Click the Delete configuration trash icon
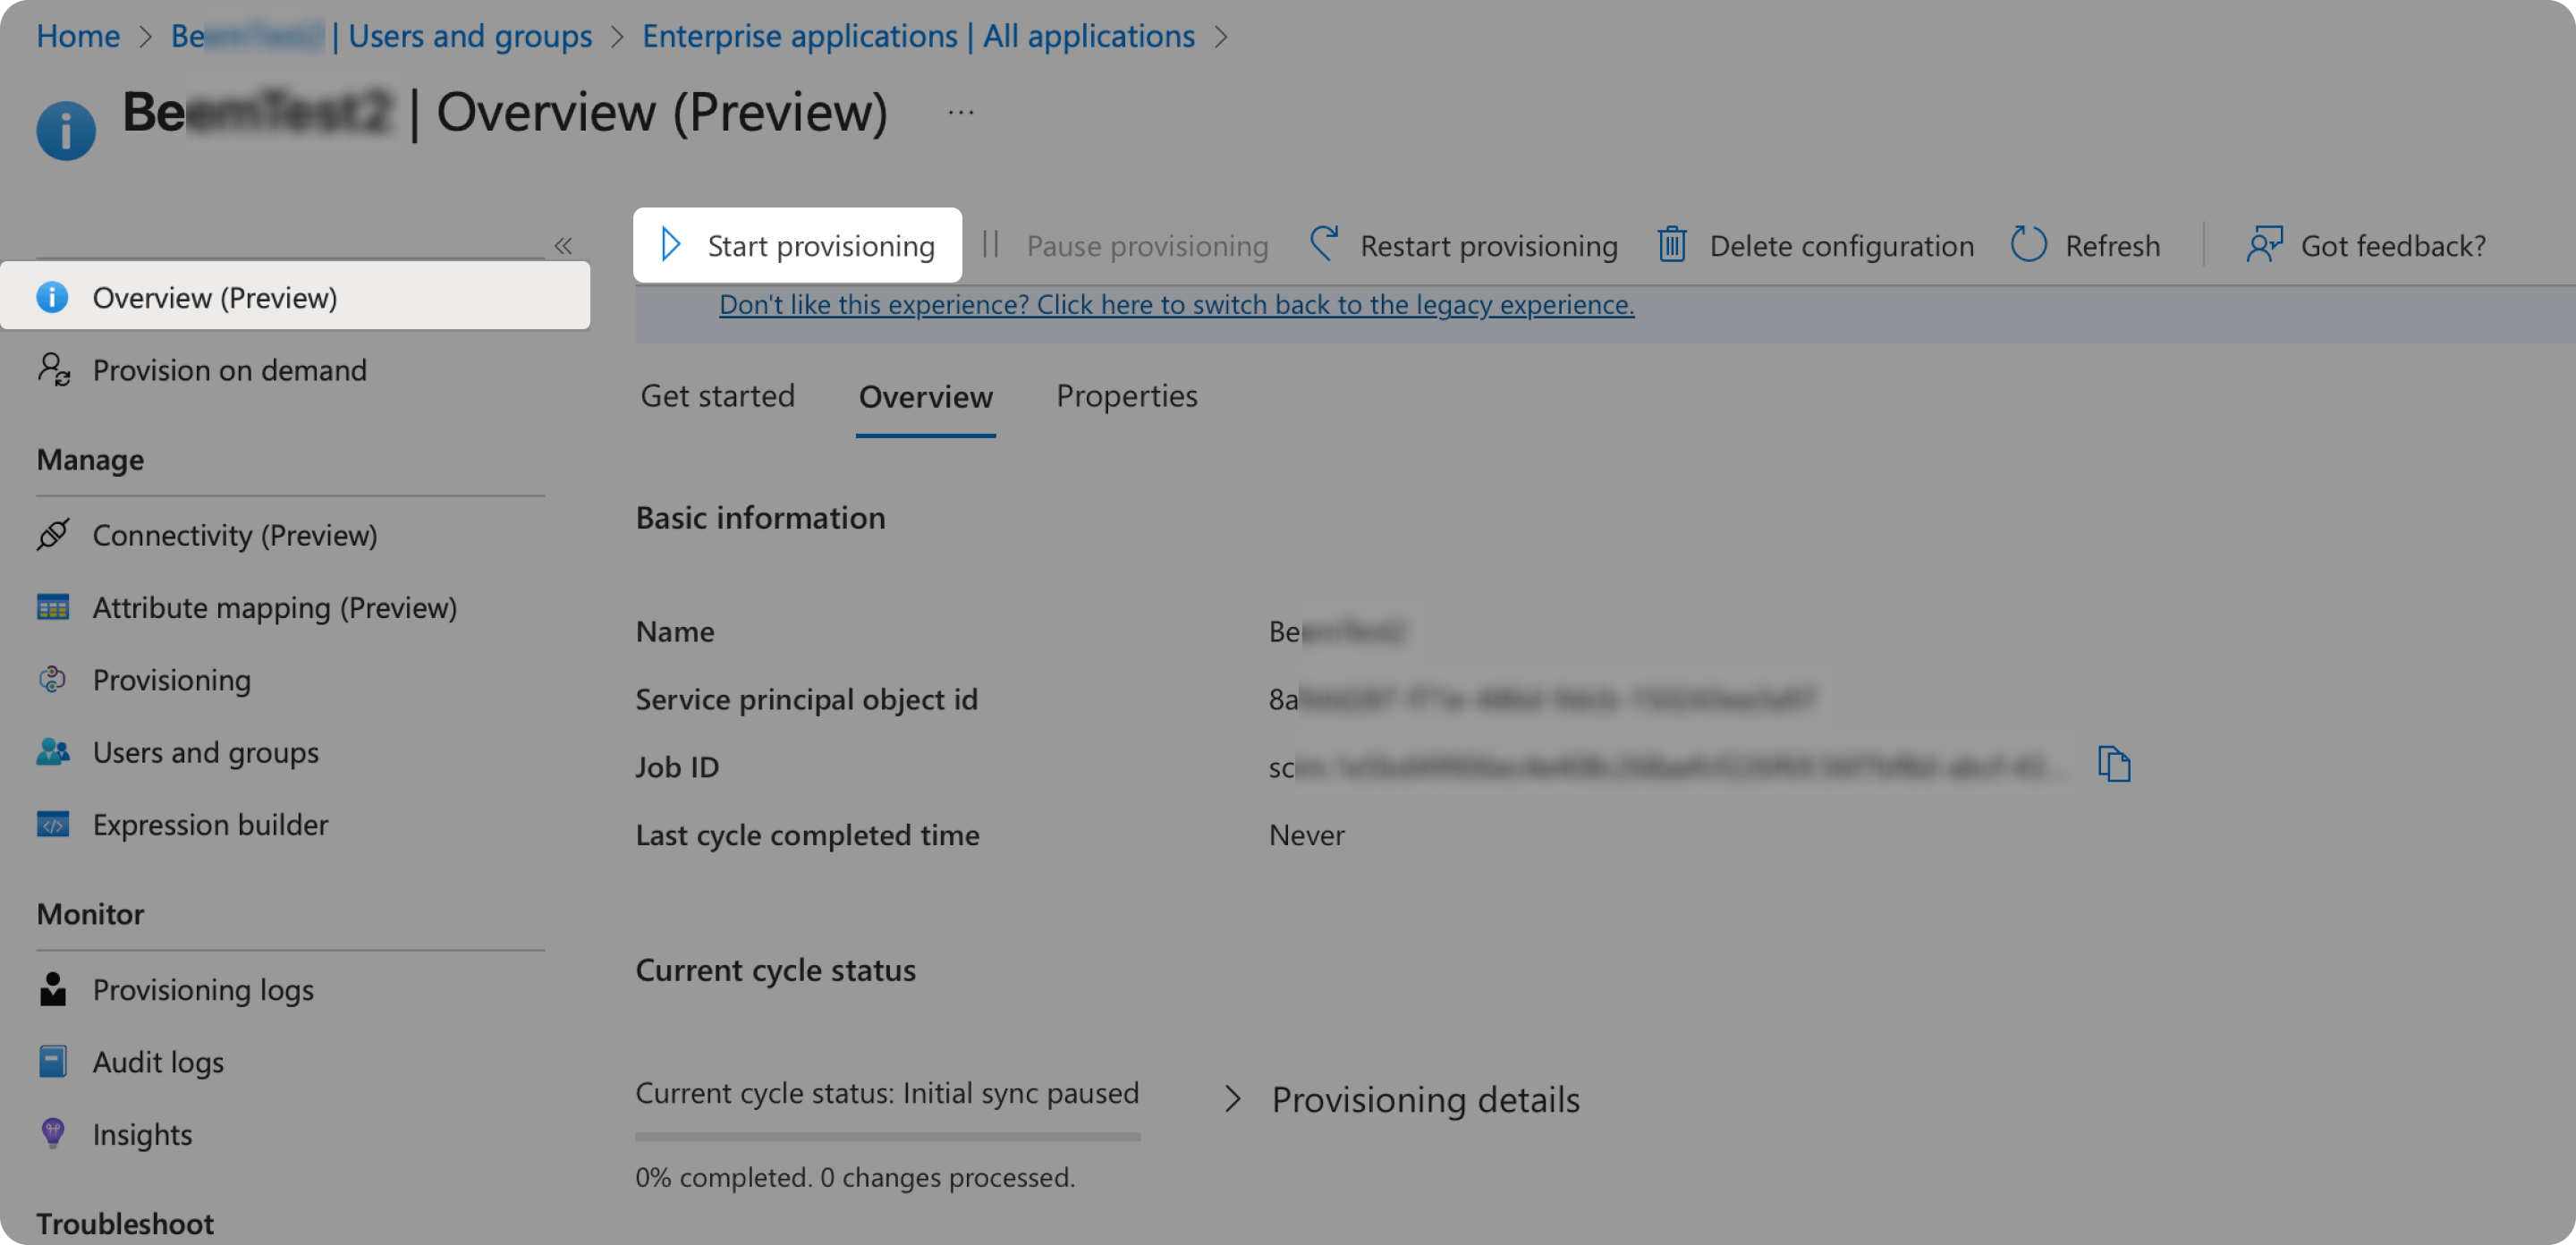The height and width of the screenshot is (1245, 2576). pyautogui.click(x=1672, y=244)
